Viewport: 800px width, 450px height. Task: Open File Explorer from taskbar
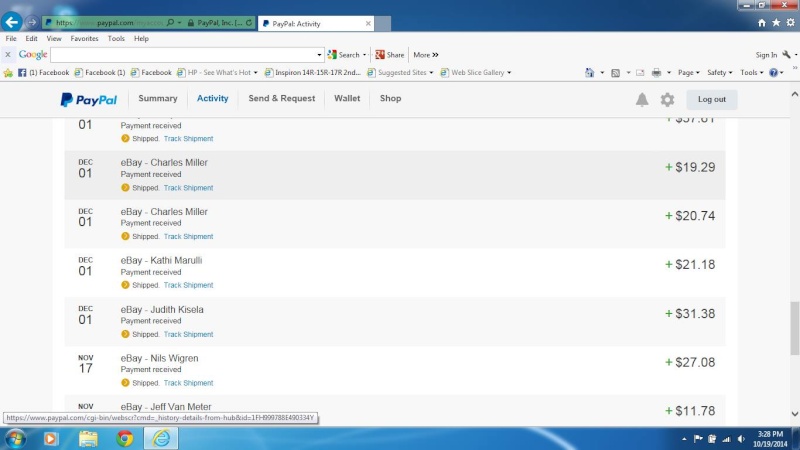point(88,438)
